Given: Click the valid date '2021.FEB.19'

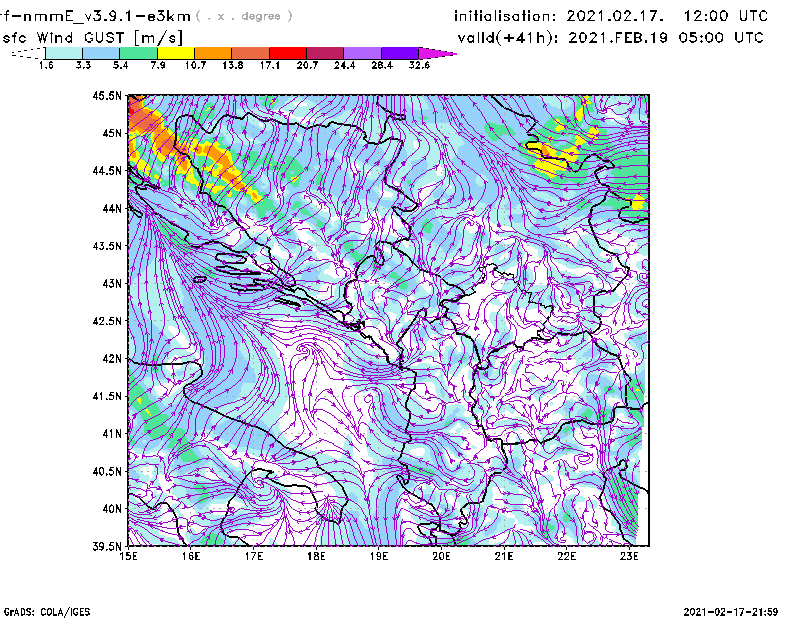Looking at the screenshot, I should (618, 38).
